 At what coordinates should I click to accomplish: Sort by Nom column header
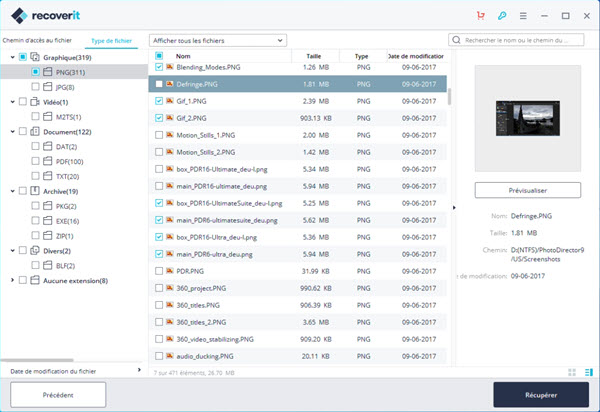183,56
